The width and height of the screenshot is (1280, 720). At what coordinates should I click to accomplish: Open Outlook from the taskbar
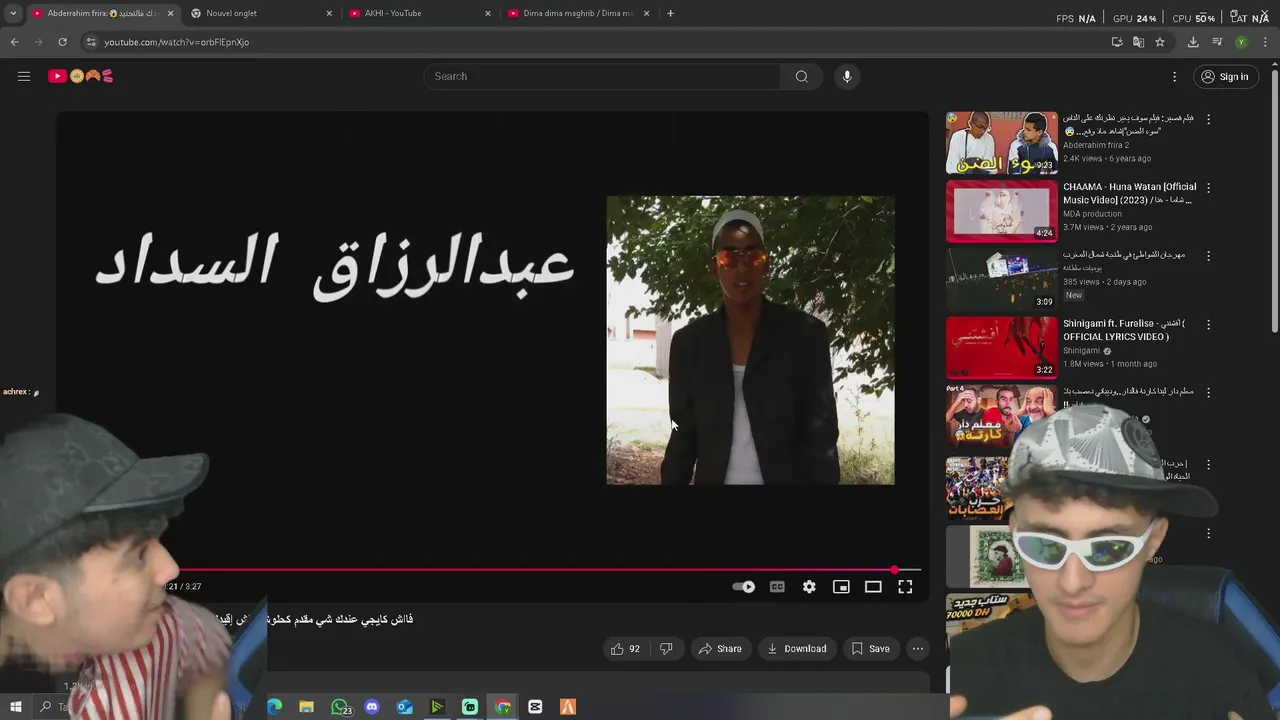click(x=405, y=707)
